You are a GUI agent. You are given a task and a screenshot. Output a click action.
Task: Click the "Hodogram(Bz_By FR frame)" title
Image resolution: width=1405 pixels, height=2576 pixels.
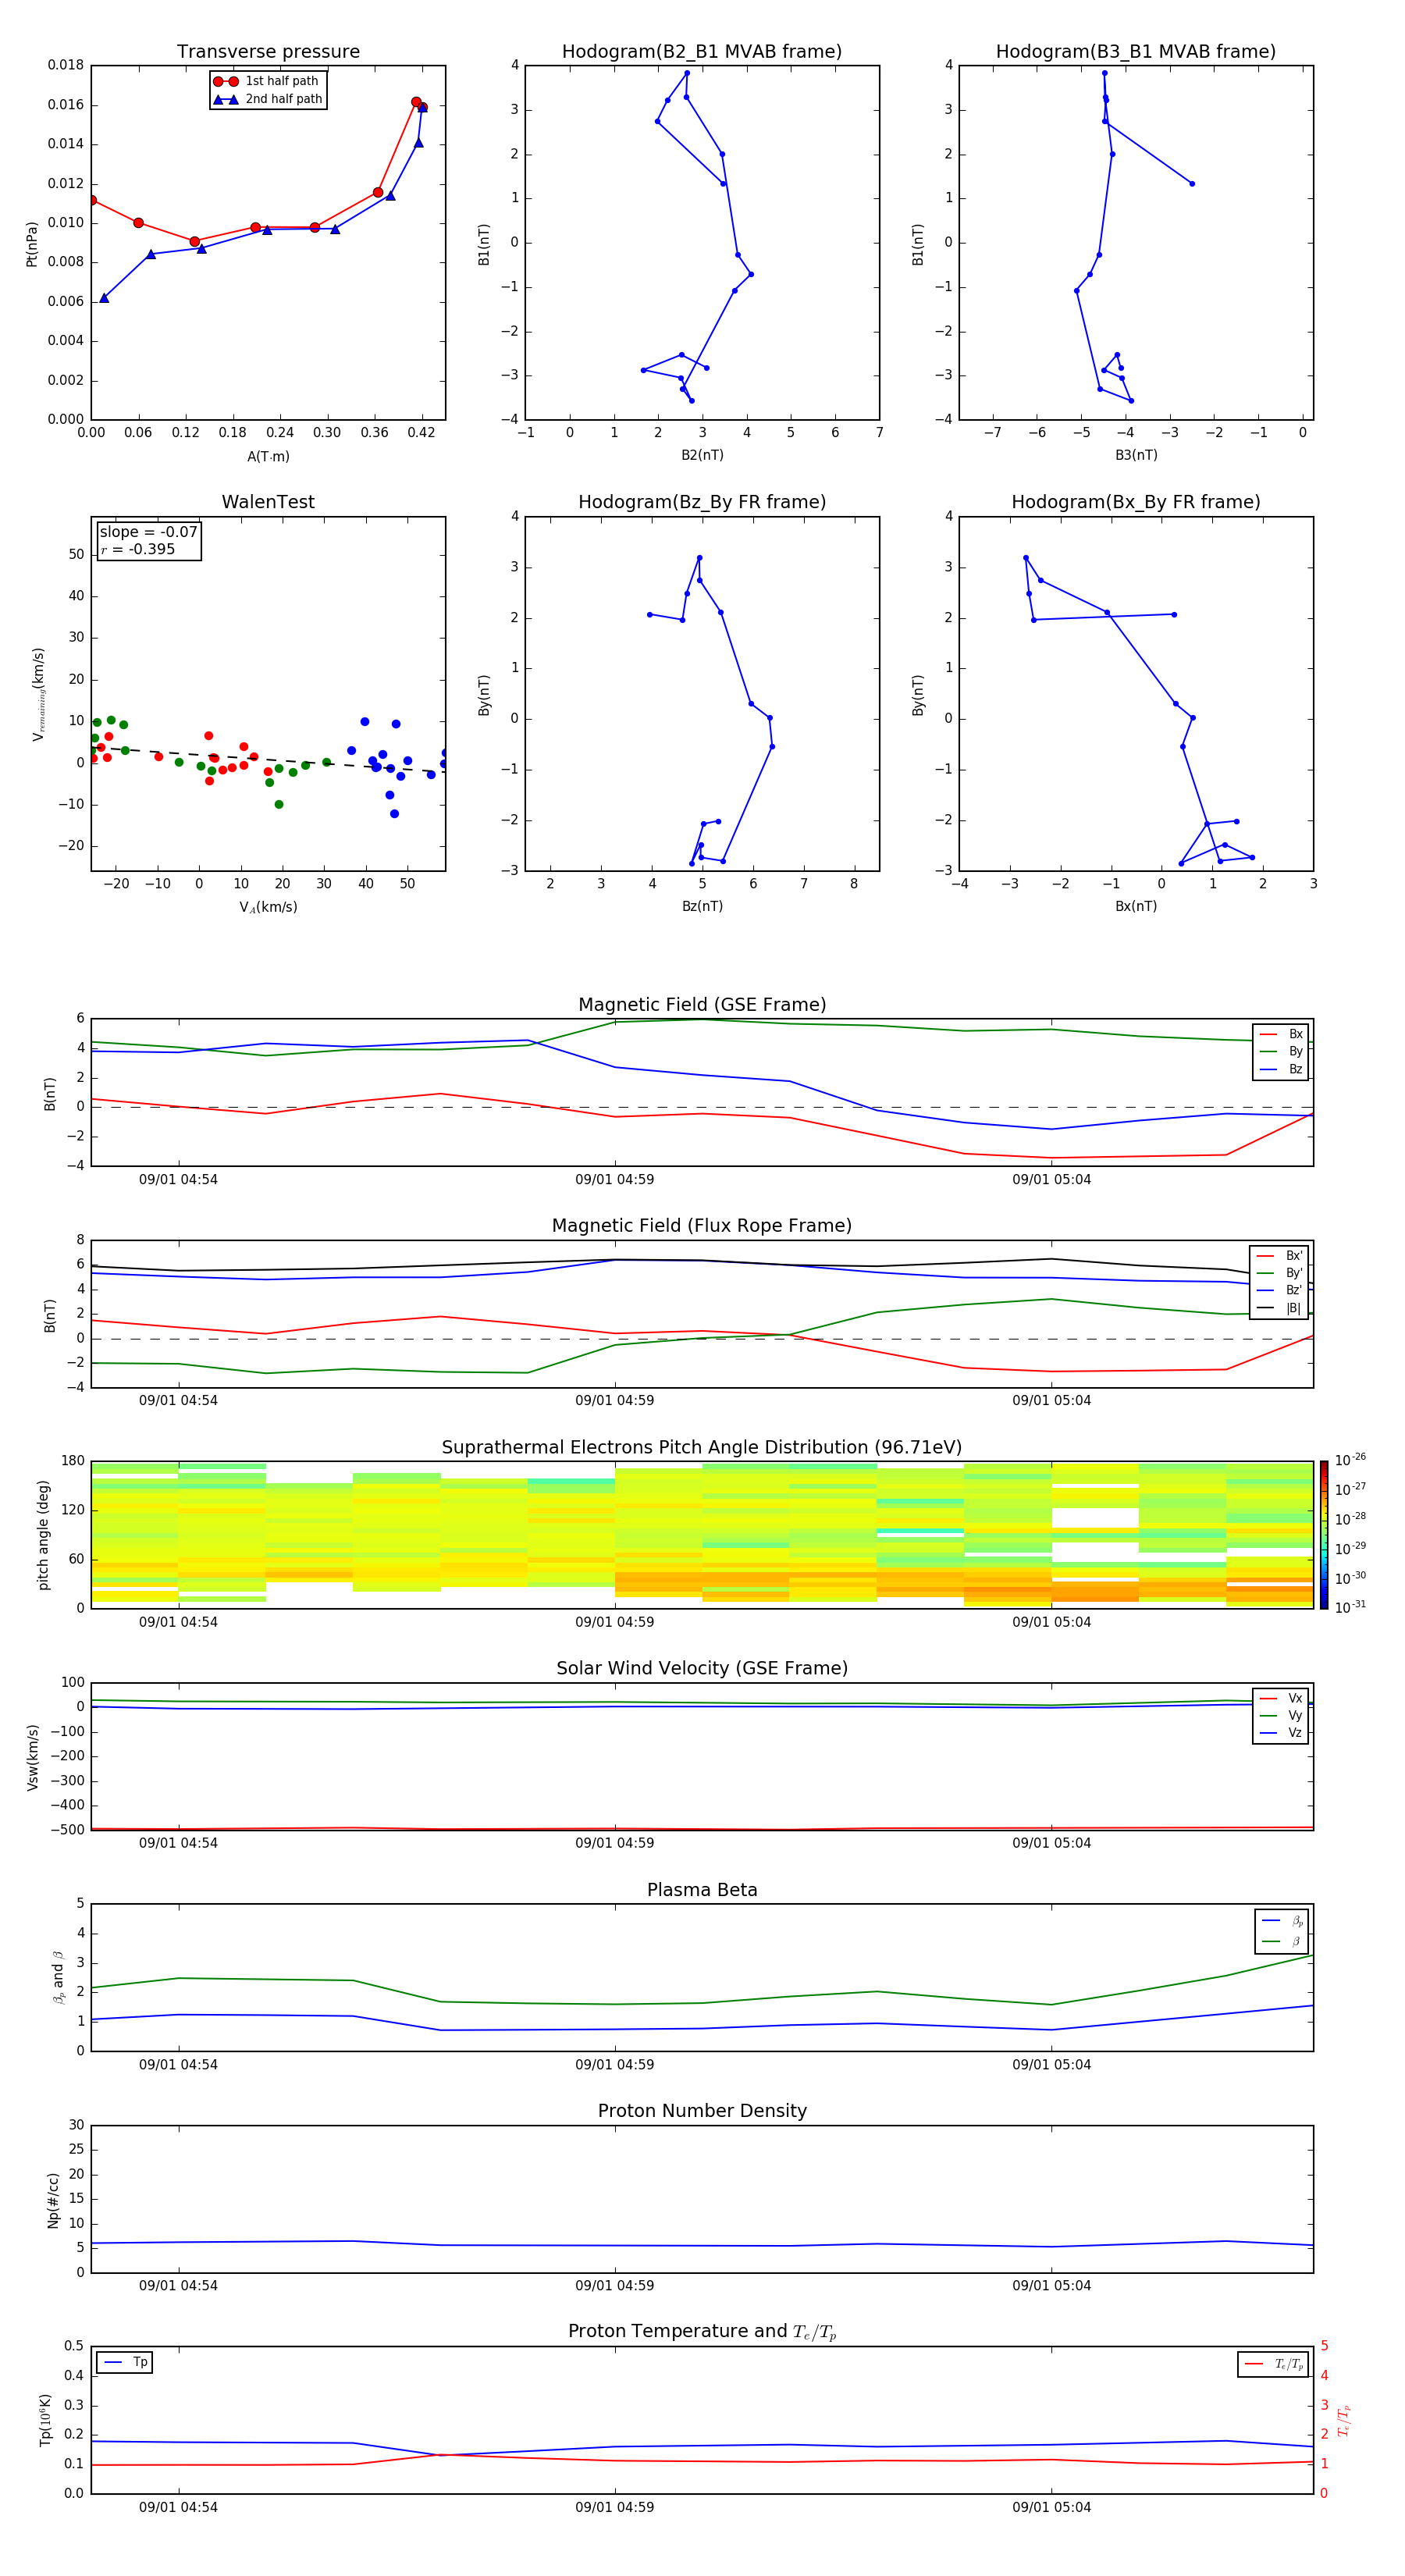[x=702, y=502]
